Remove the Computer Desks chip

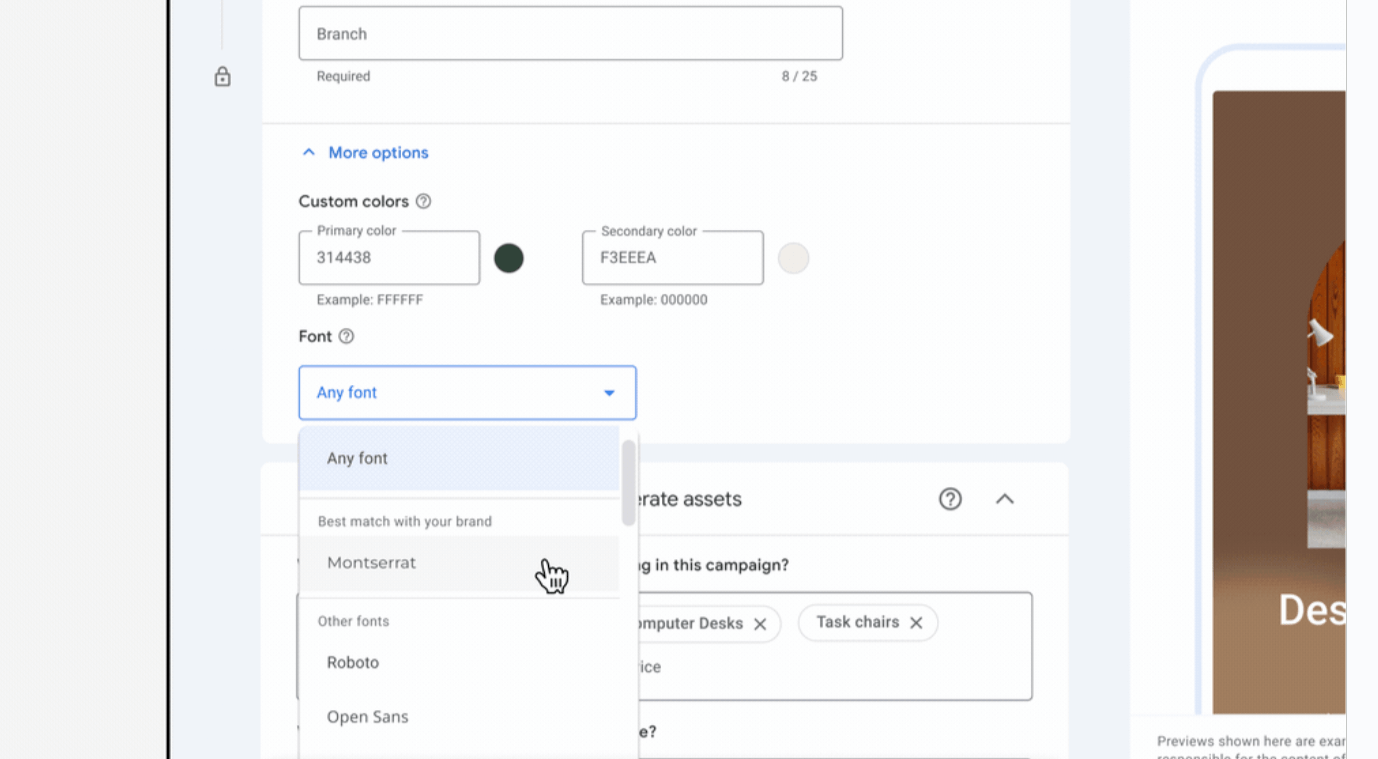click(x=760, y=624)
